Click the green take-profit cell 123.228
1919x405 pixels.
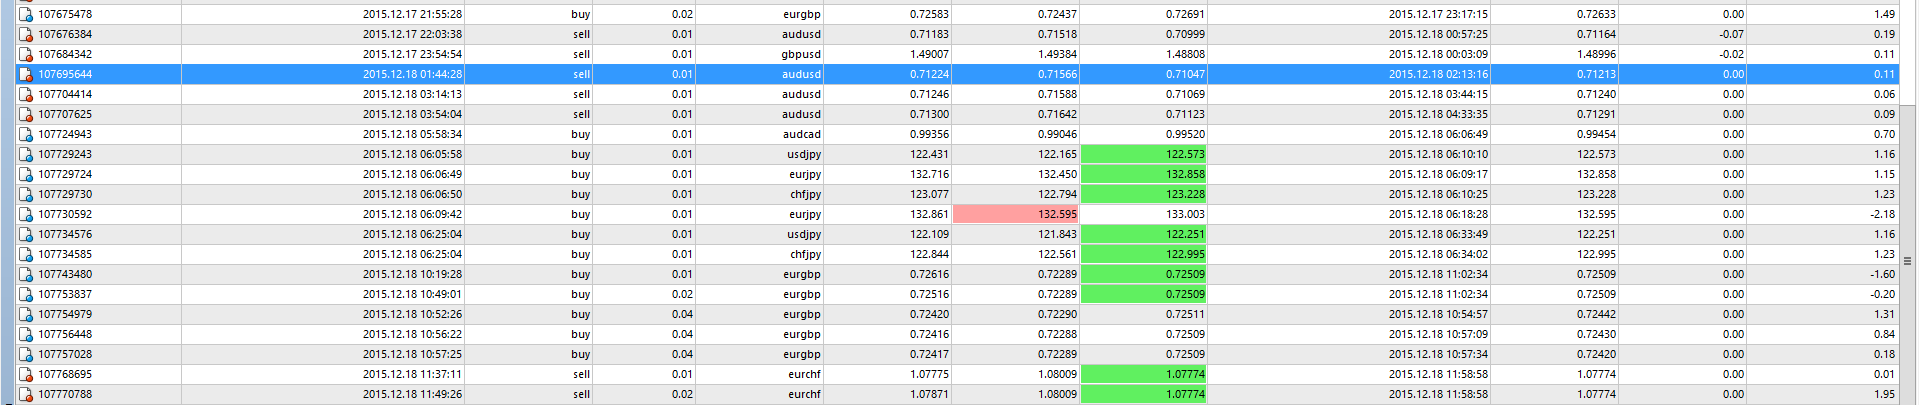point(1144,194)
